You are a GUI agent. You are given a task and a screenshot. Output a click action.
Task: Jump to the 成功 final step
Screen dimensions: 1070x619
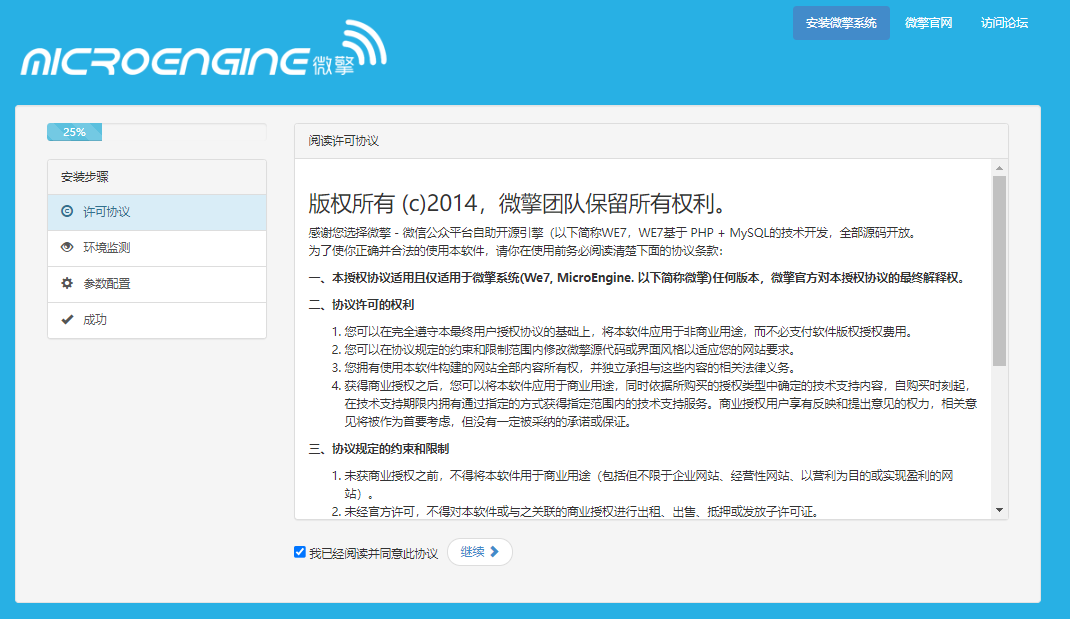pyautogui.click(x=95, y=320)
